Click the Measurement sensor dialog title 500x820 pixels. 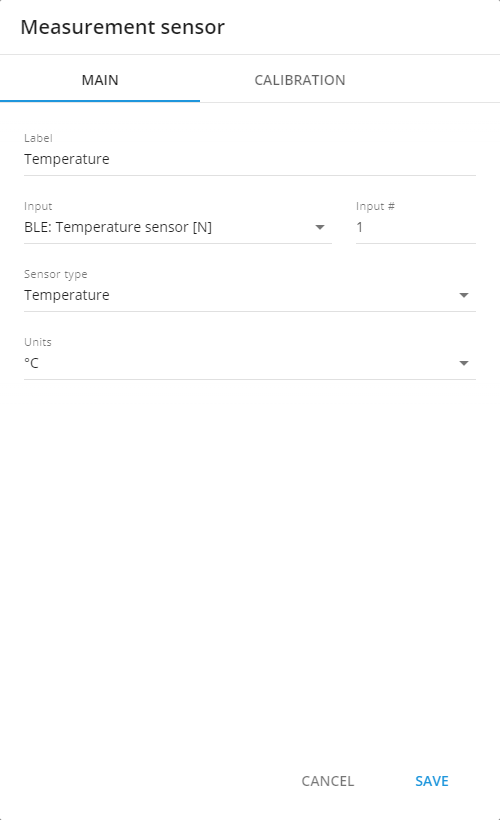point(122,27)
